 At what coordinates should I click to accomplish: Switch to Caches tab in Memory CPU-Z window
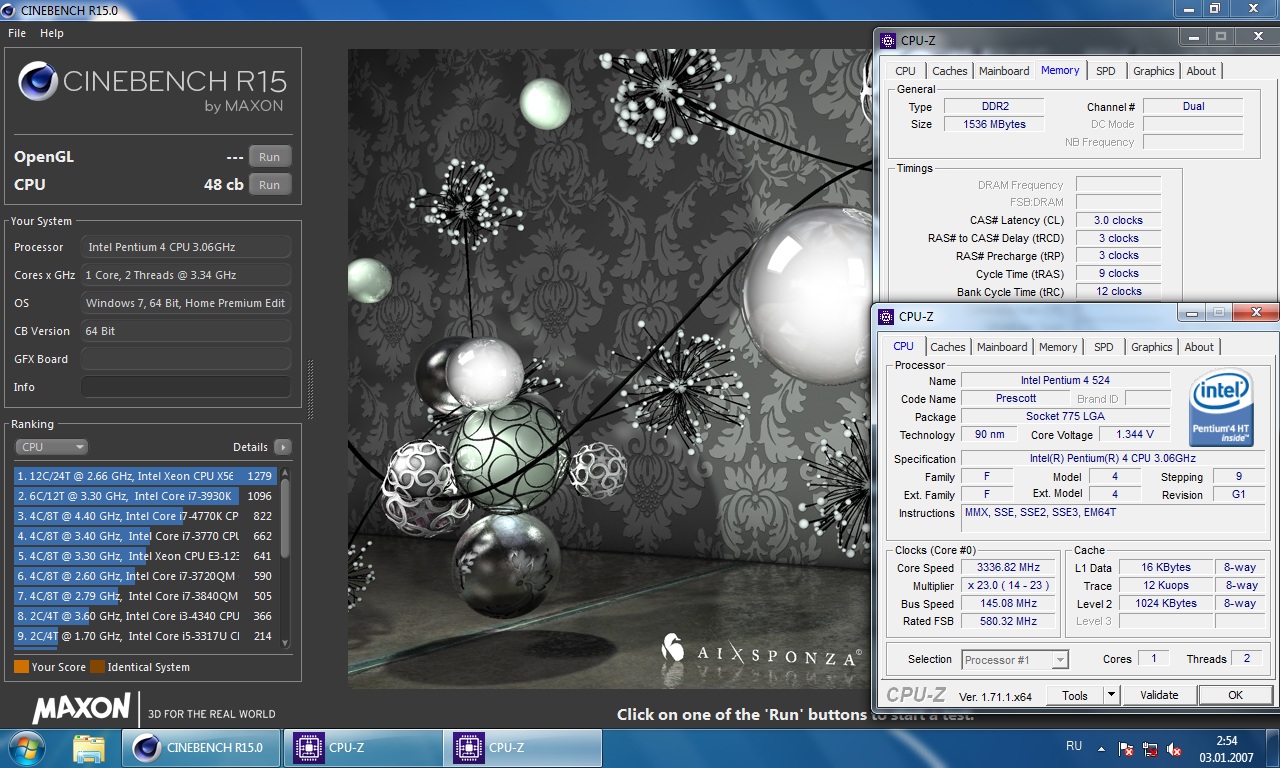point(950,71)
